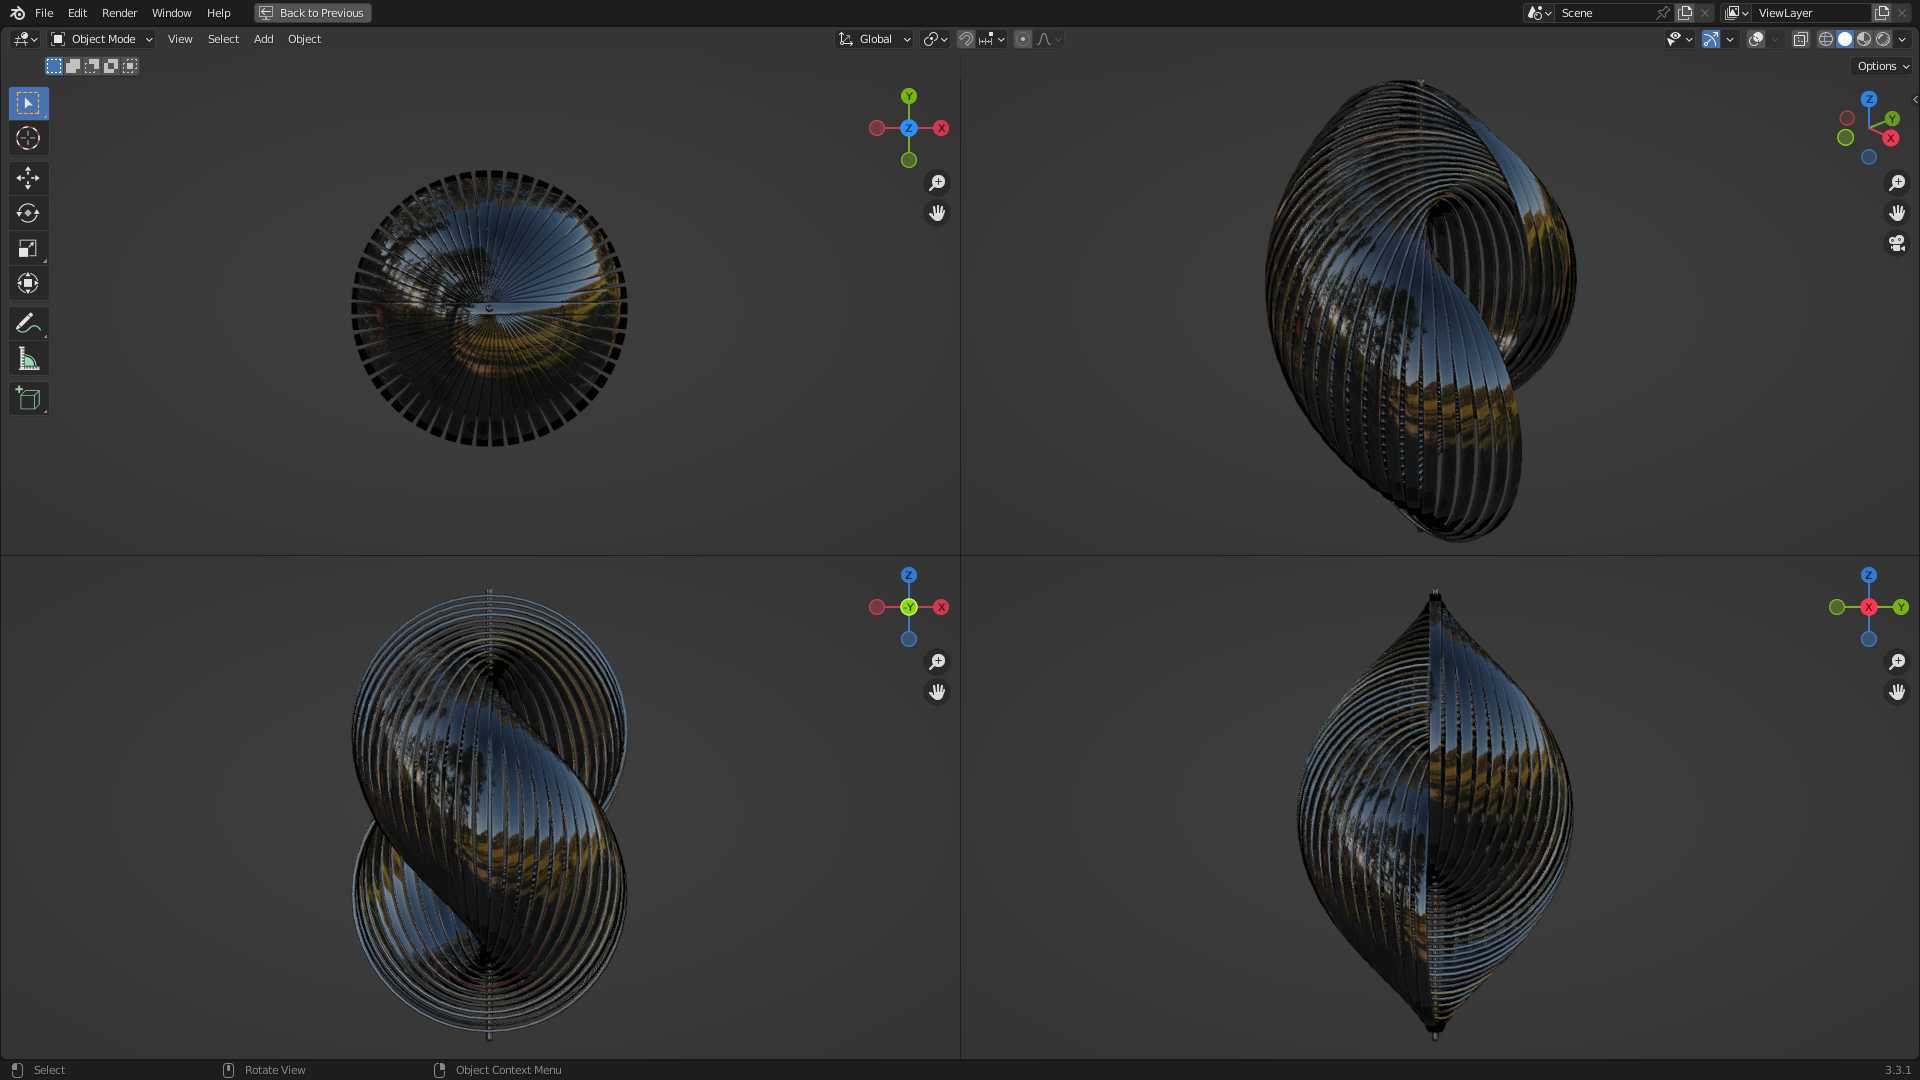Set selection mode to Set New
This screenshot has width=1920, height=1080.
coord(54,66)
